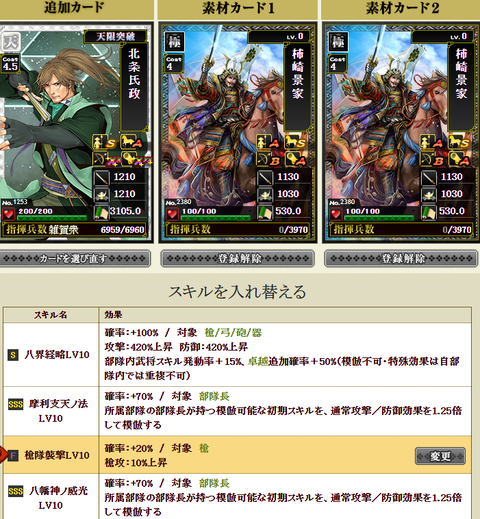Select the 北条氏政 card artwork

point(75,132)
